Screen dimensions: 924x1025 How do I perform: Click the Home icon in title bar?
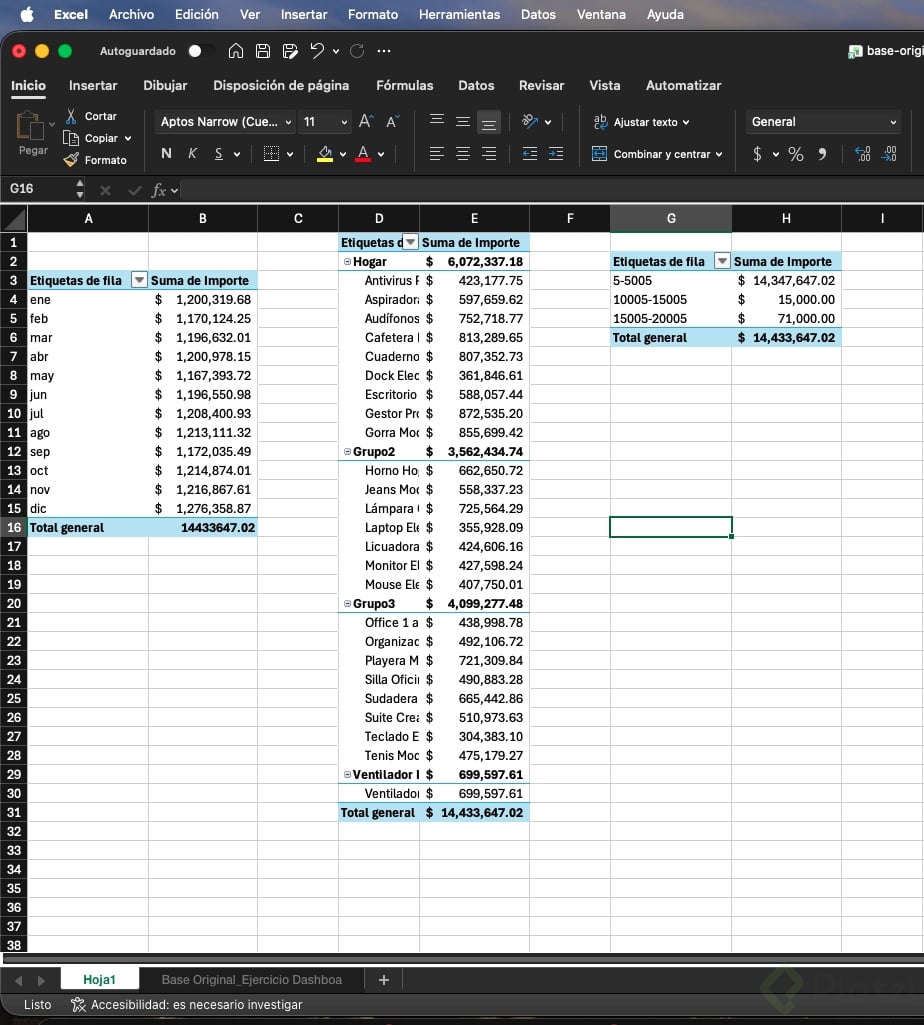click(x=236, y=51)
